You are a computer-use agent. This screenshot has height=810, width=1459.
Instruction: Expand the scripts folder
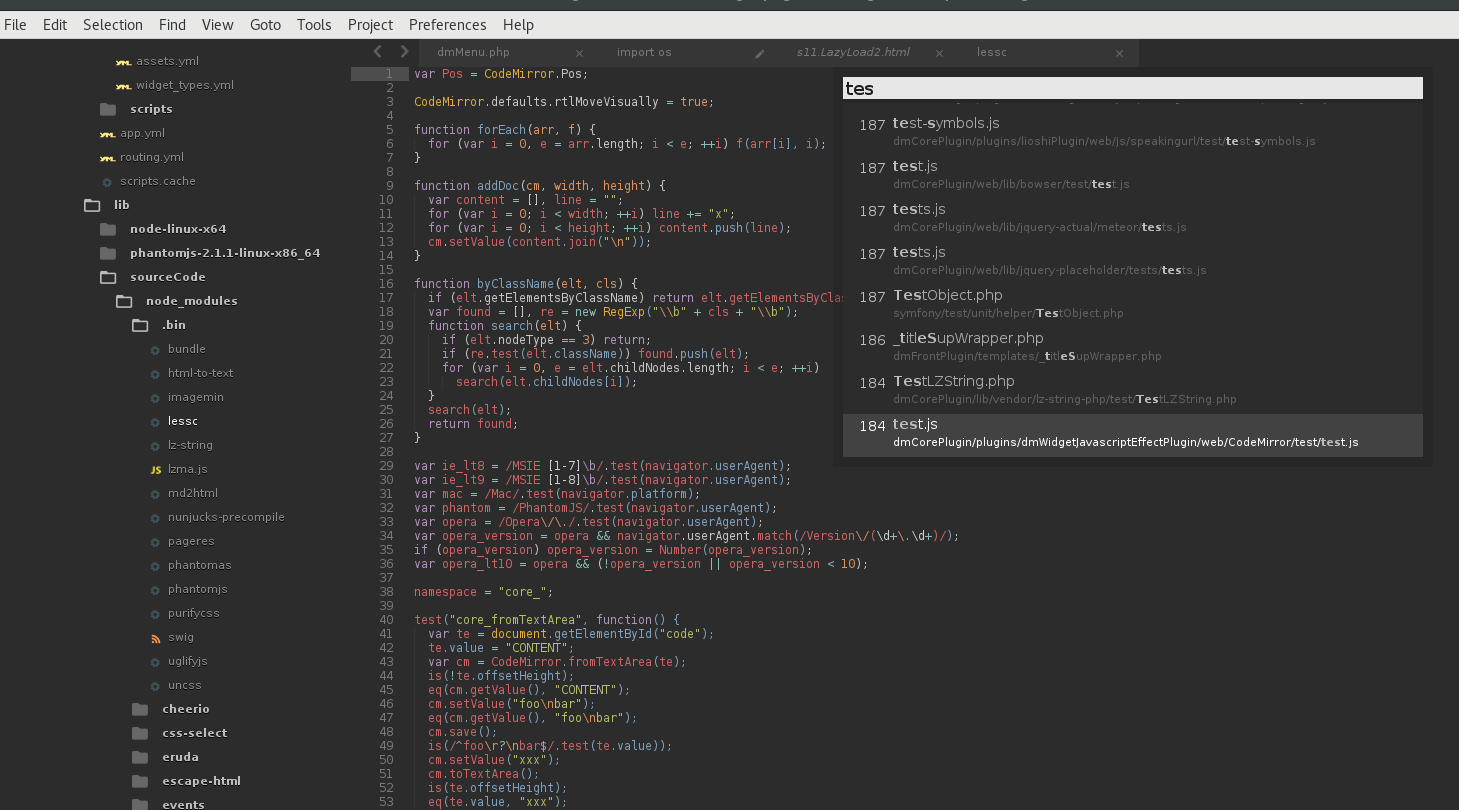click(108, 109)
